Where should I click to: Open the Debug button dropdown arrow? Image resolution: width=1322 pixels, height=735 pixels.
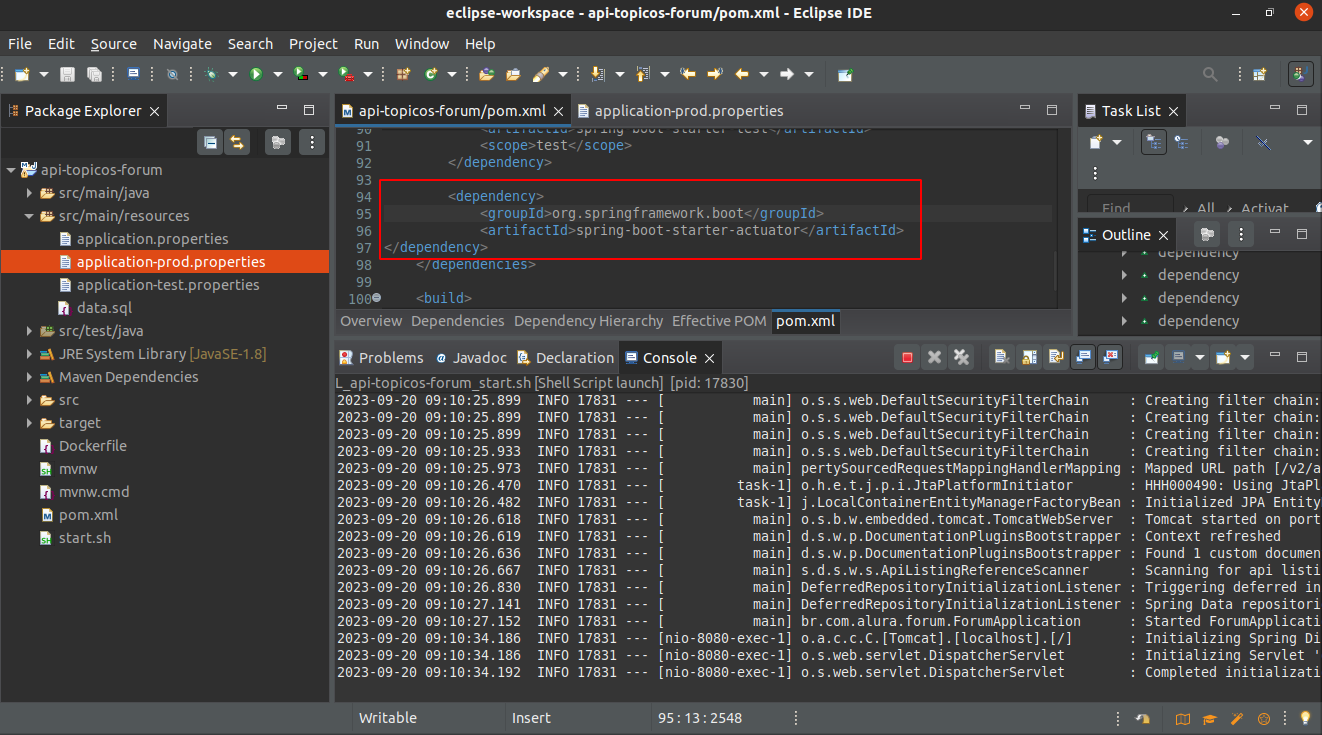tap(232, 74)
